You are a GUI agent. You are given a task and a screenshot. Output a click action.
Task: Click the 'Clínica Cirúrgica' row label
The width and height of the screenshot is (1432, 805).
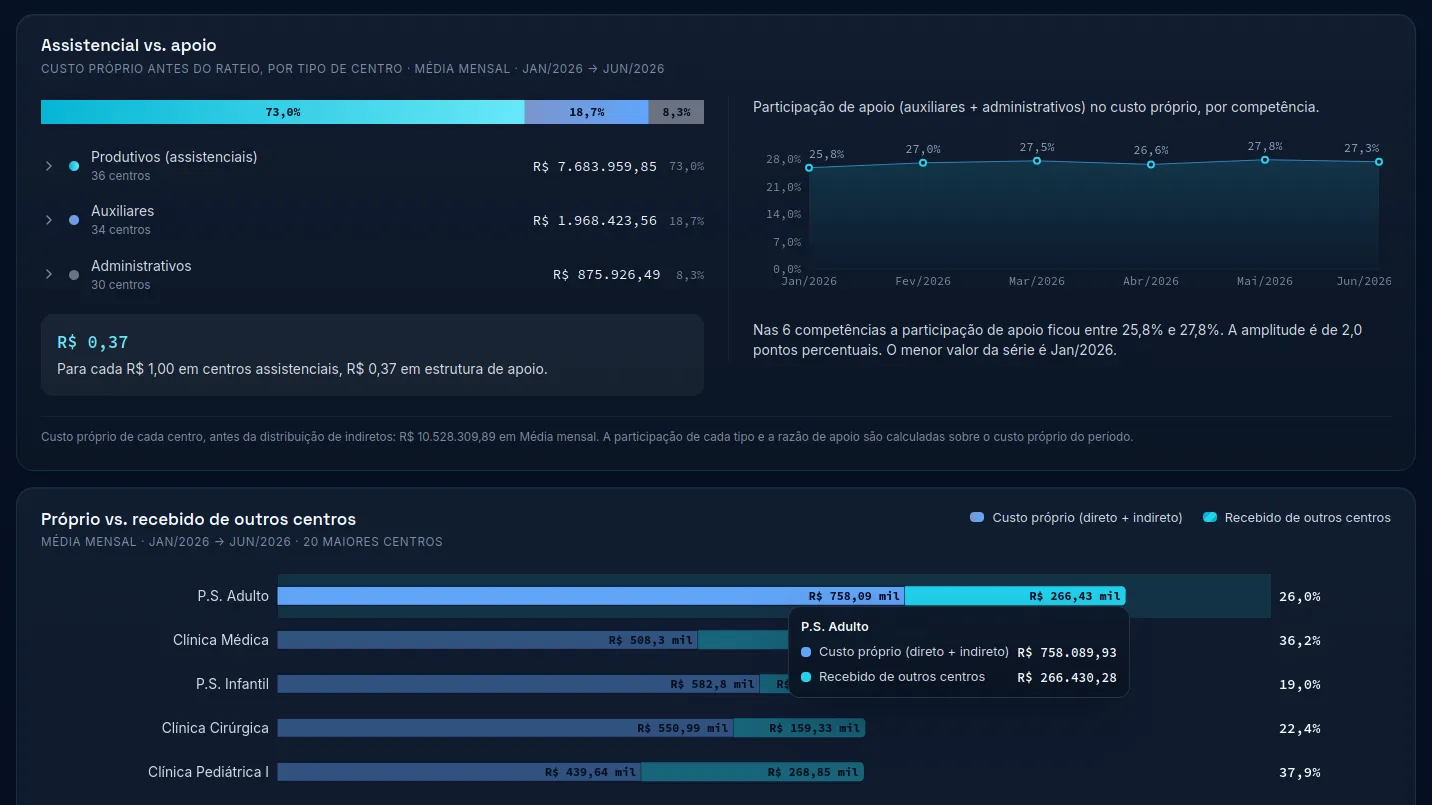coord(215,728)
